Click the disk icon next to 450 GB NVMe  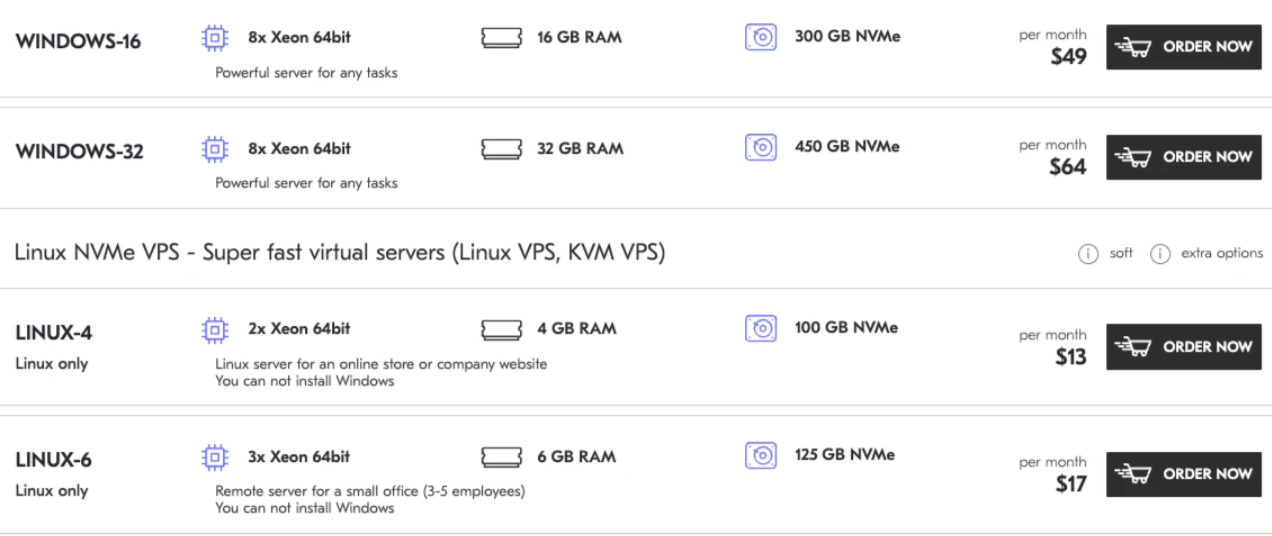761,148
